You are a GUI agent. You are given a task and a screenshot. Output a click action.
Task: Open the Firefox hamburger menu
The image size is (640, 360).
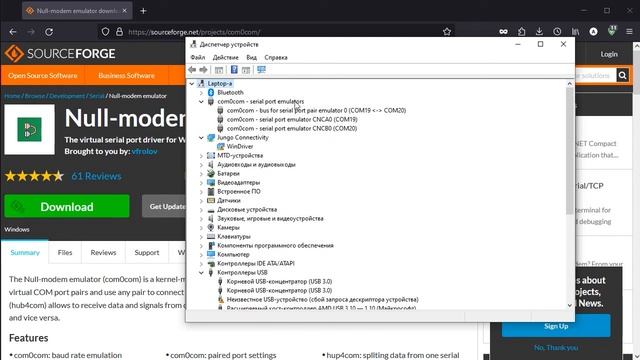(x=629, y=31)
